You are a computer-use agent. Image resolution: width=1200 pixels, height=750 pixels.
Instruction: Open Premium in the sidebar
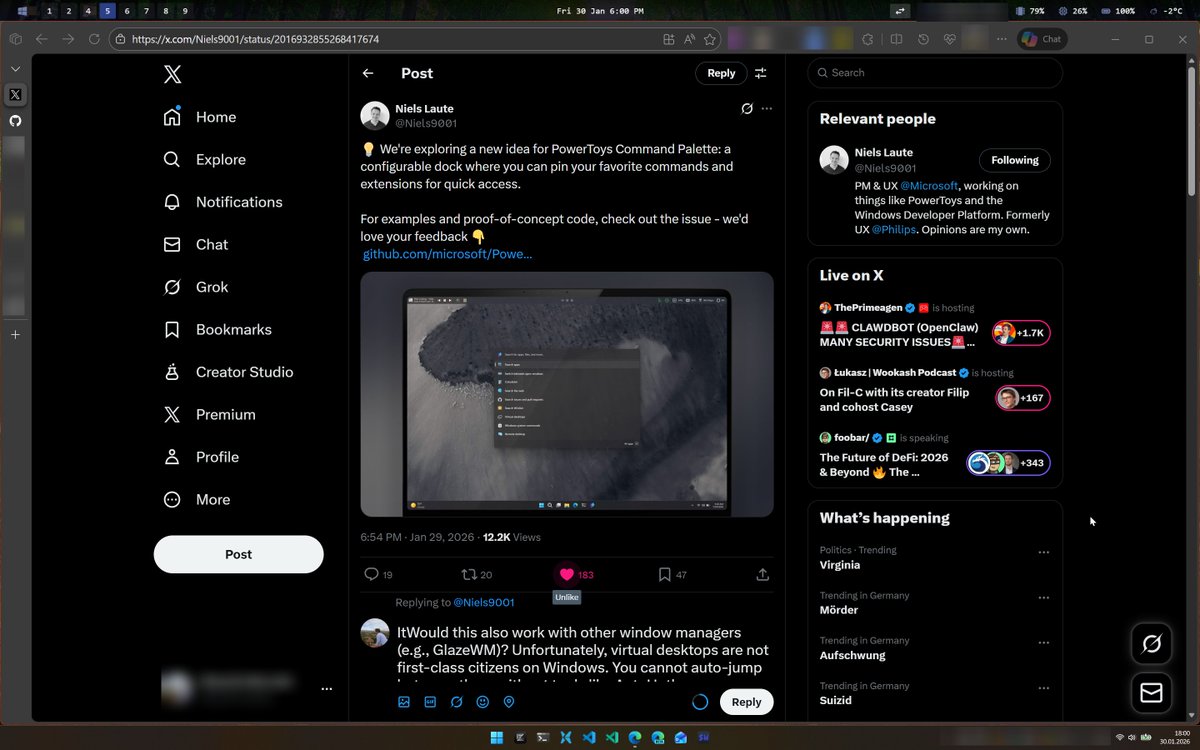(210, 414)
